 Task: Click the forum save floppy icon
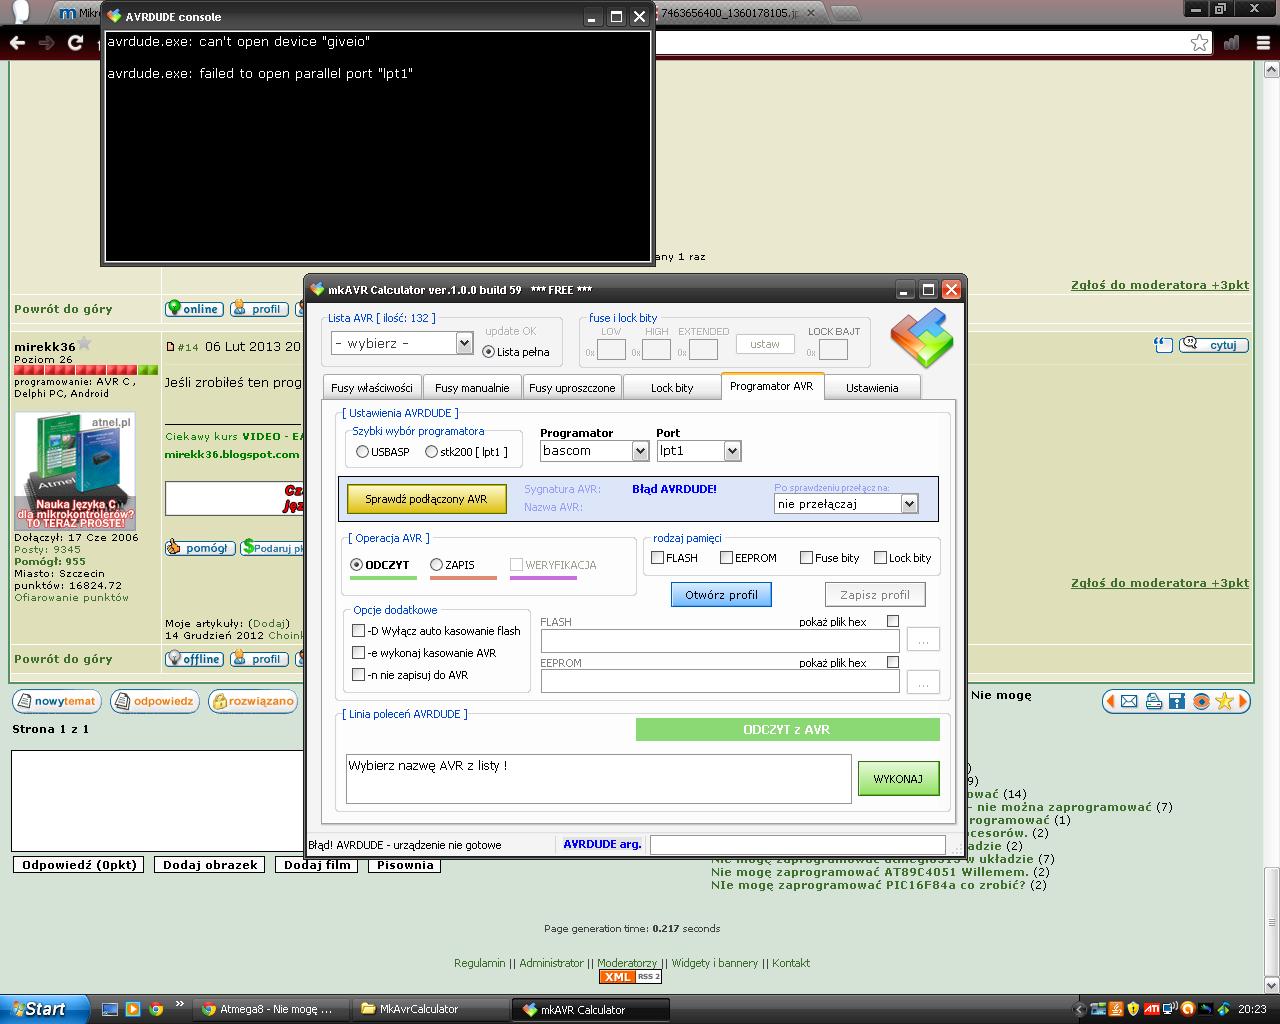[x=1177, y=701]
